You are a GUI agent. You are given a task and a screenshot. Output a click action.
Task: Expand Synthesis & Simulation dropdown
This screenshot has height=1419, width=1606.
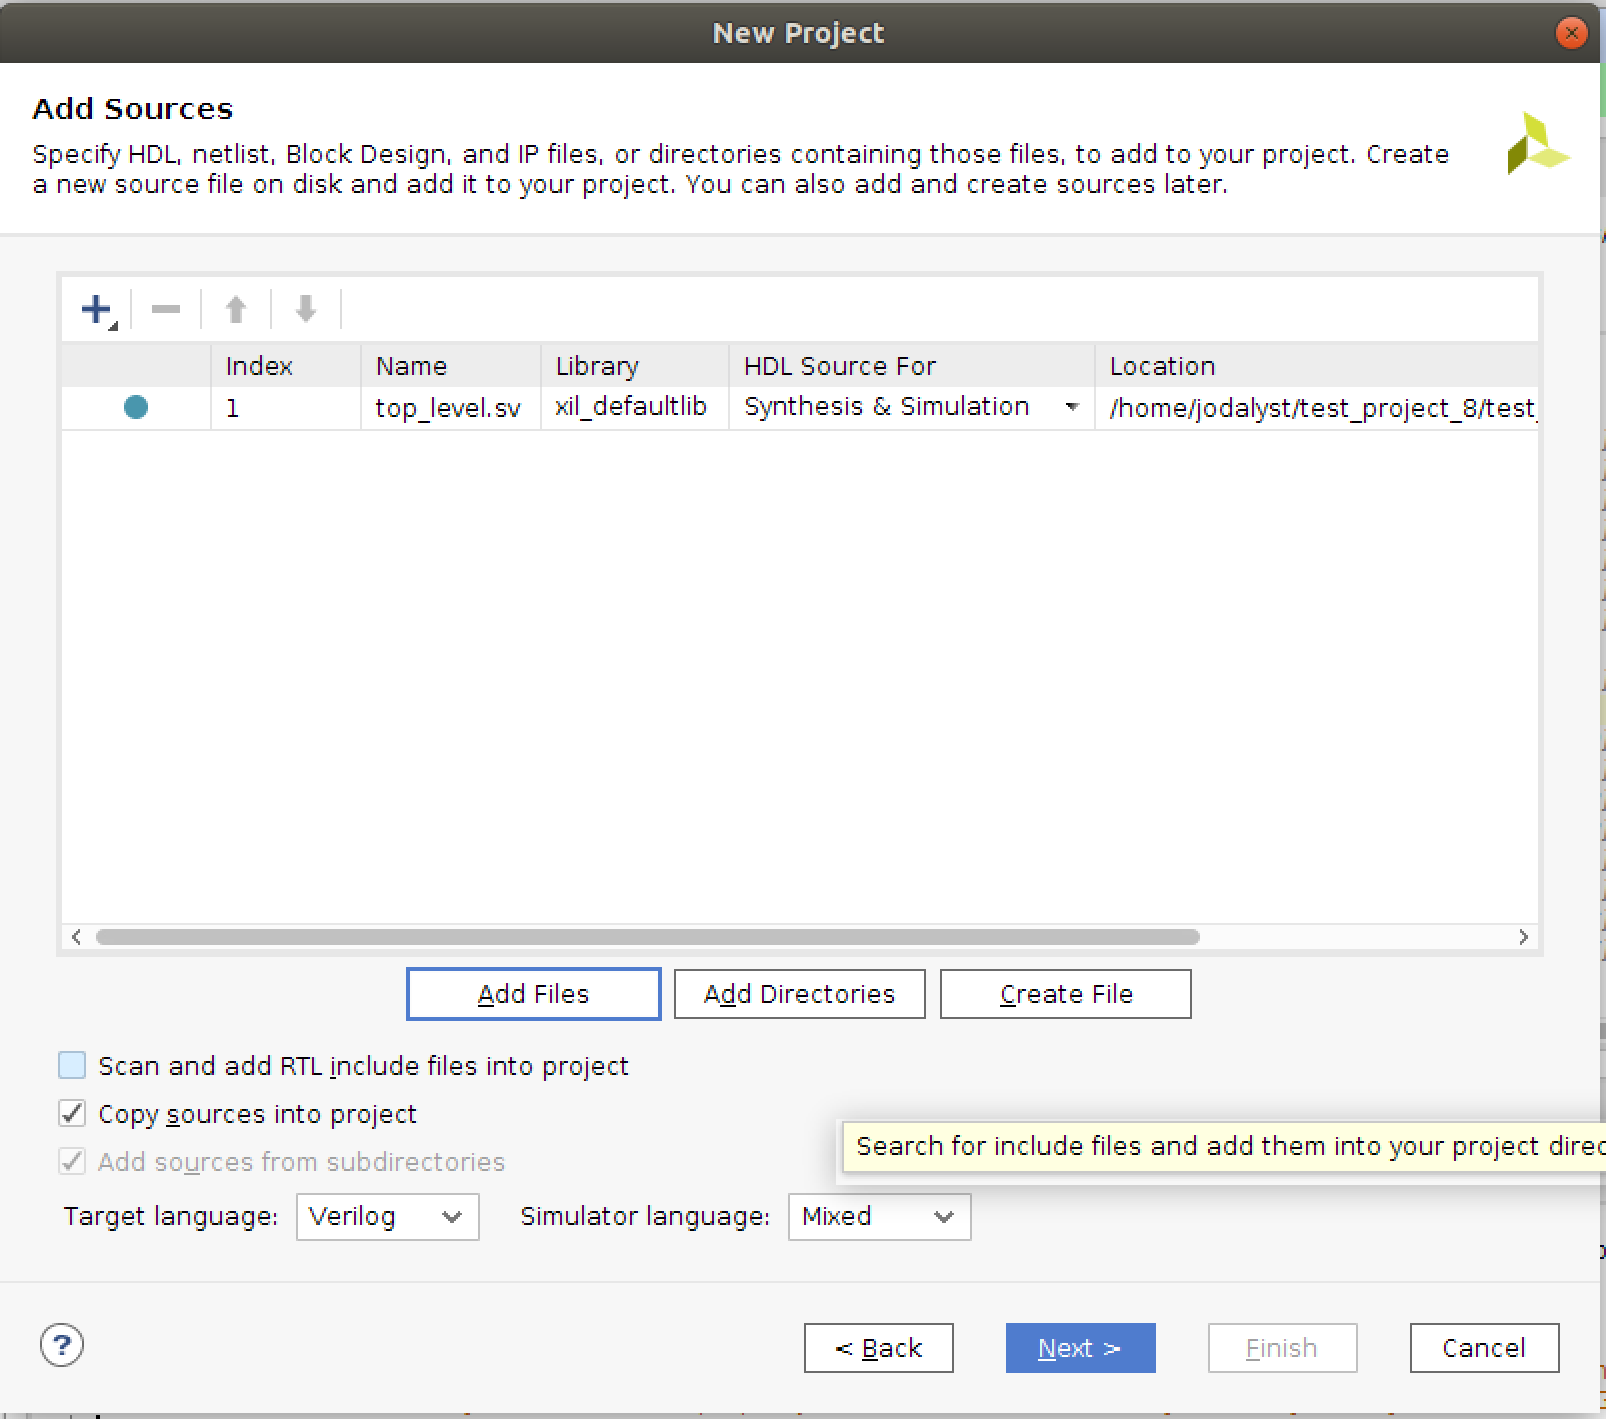(x=1072, y=407)
